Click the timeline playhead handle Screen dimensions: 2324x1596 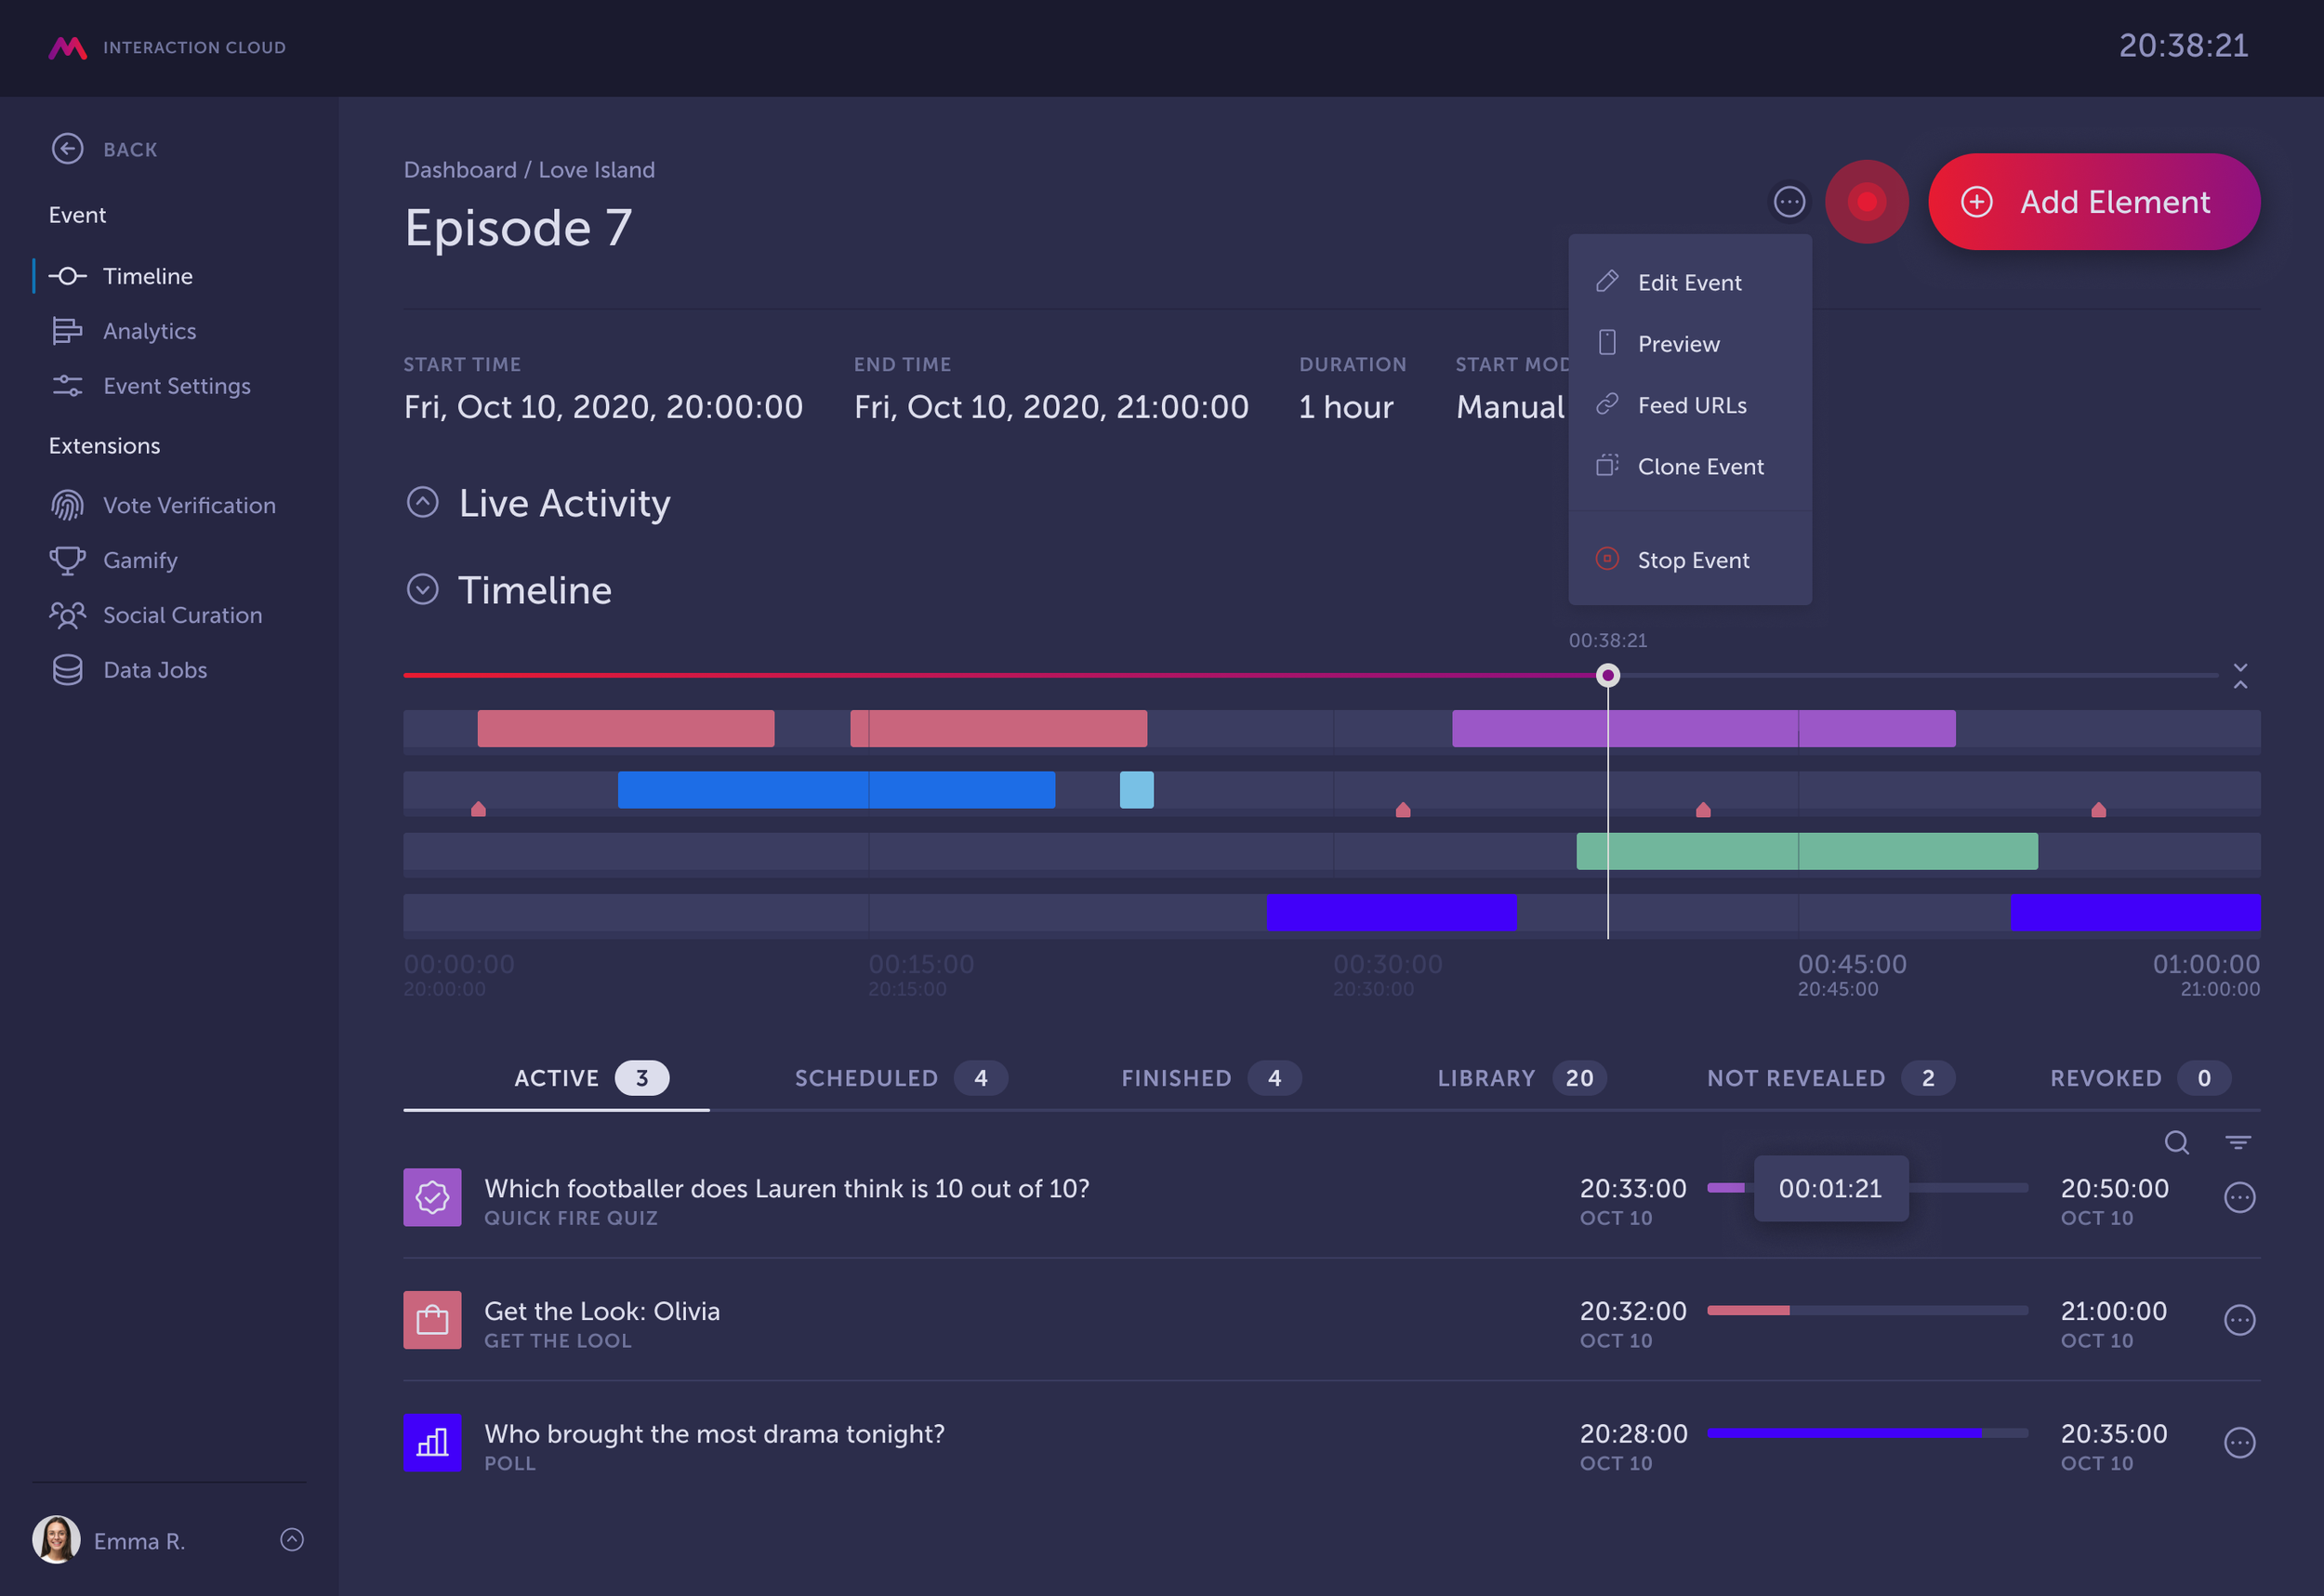(x=1607, y=676)
